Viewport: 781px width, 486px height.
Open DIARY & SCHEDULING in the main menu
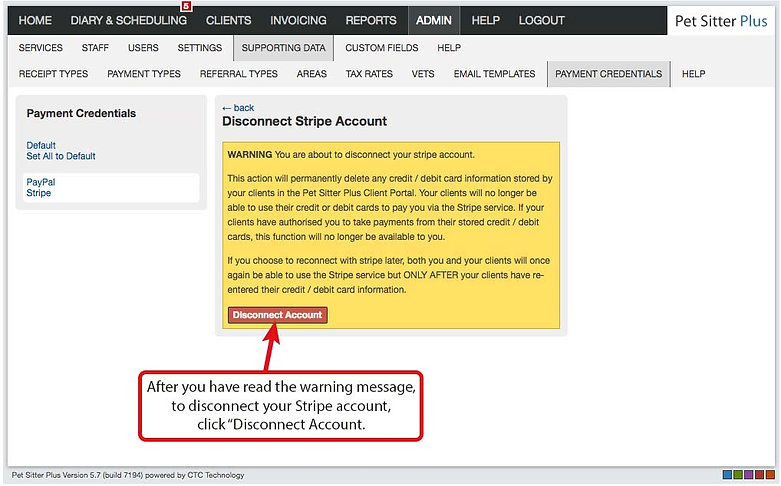coord(129,20)
